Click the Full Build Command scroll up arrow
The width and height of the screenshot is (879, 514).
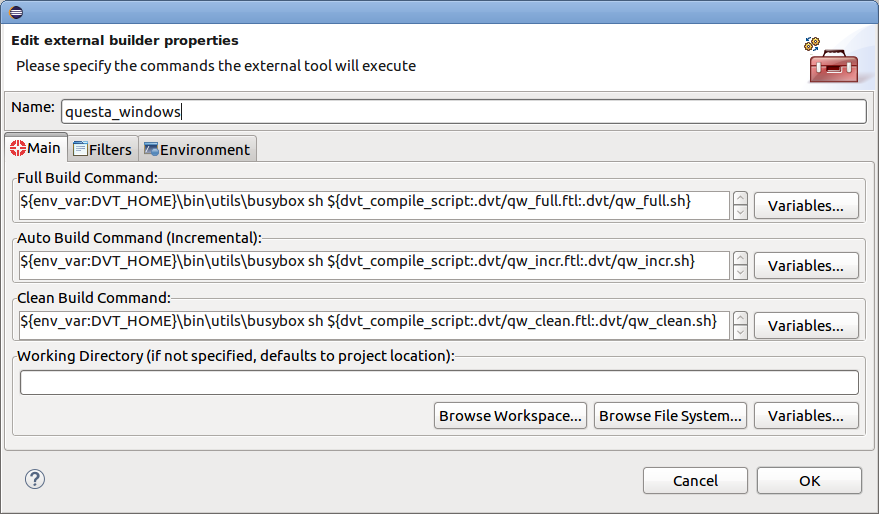(741, 199)
